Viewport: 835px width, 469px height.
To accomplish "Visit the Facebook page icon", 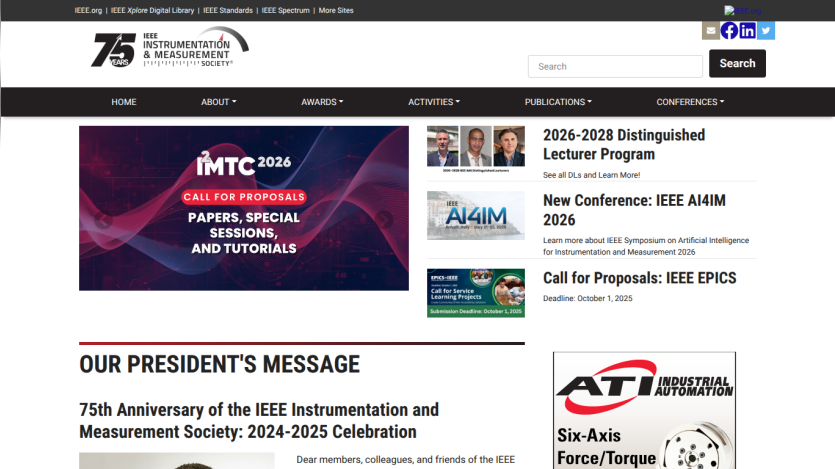I will (729, 31).
